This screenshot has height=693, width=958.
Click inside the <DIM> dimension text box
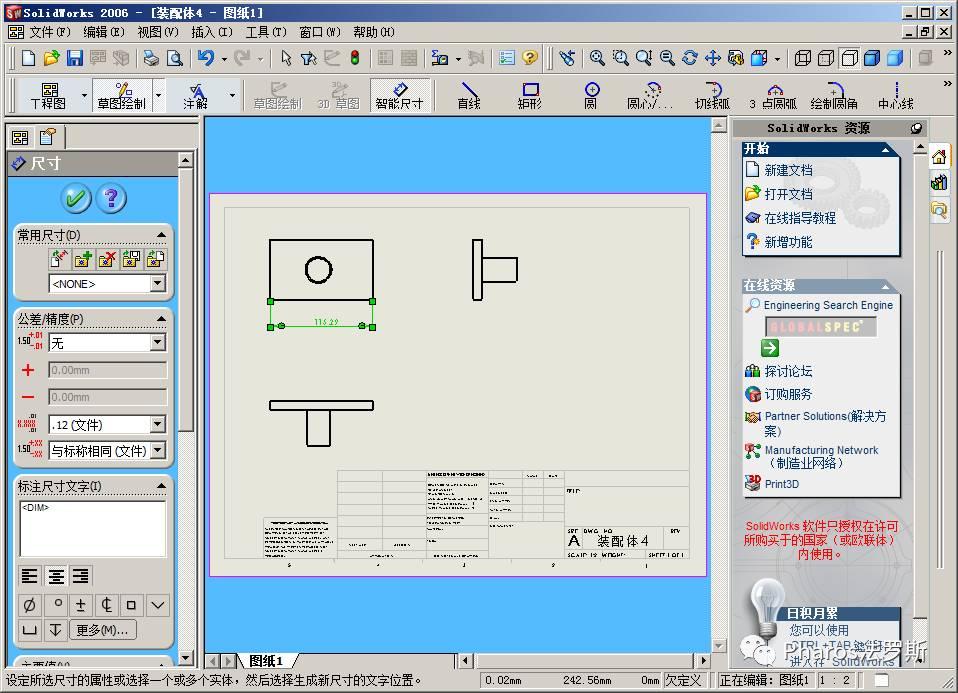(x=92, y=528)
